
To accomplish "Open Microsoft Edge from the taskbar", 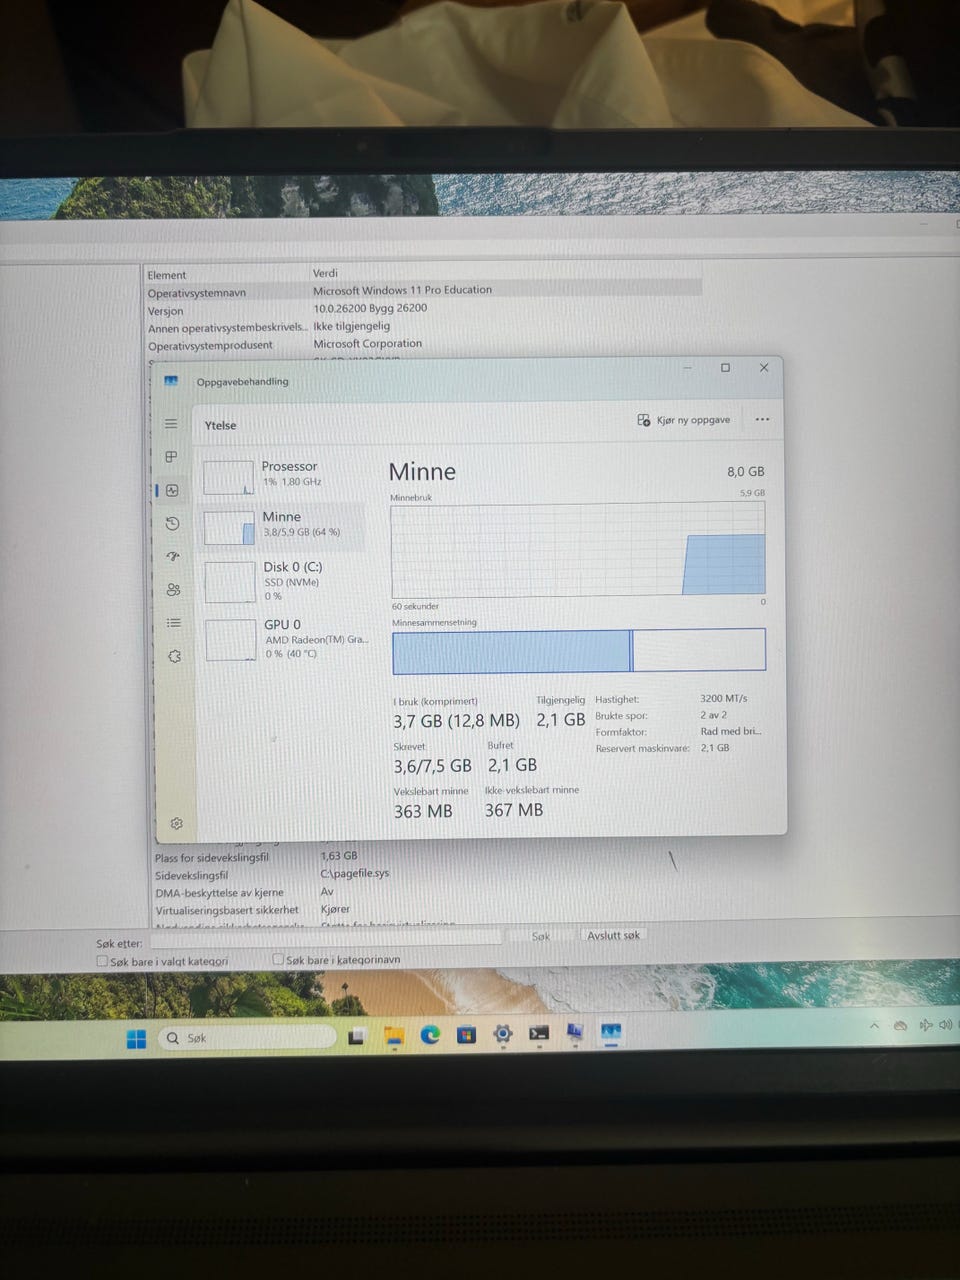I will (x=430, y=1035).
